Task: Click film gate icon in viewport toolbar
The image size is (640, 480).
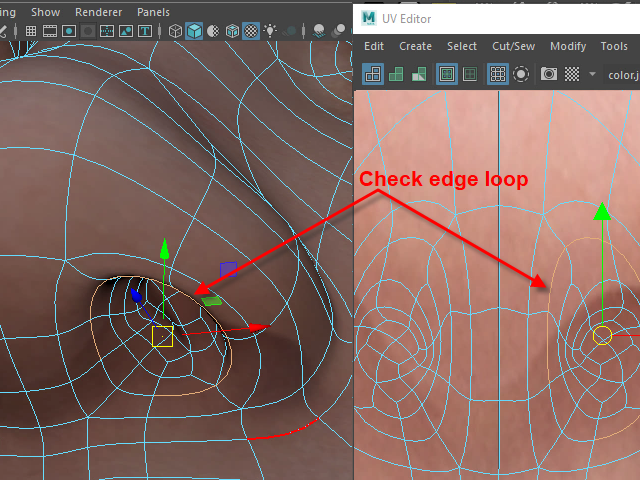Action: pos(50,31)
